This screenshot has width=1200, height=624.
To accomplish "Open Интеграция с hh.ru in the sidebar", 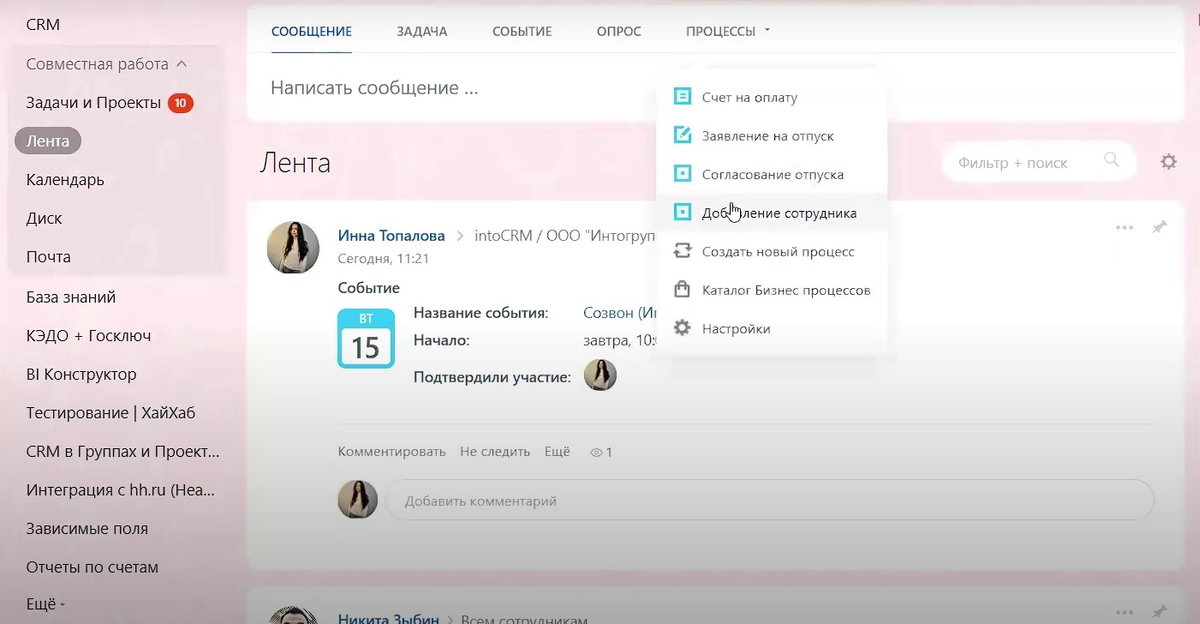I will 120,490.
